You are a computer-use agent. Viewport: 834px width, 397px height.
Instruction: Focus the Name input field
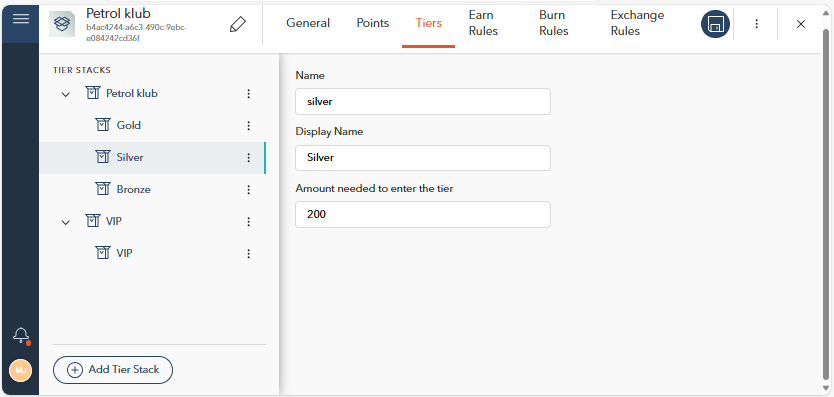423,102
